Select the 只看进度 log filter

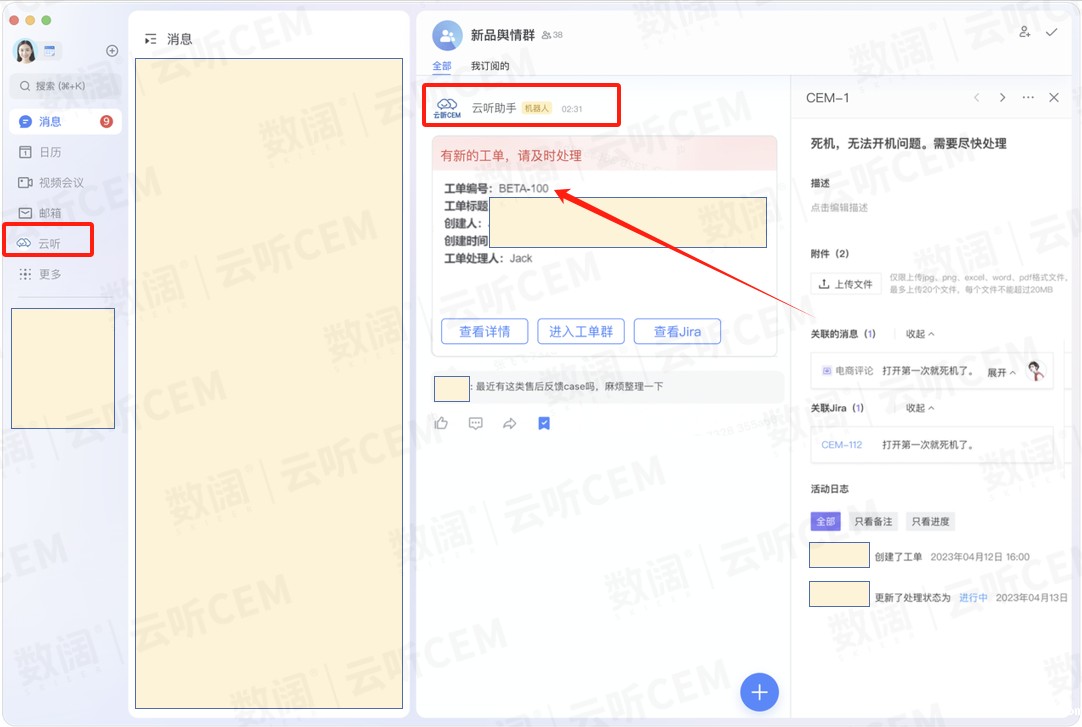coord(930,521)
